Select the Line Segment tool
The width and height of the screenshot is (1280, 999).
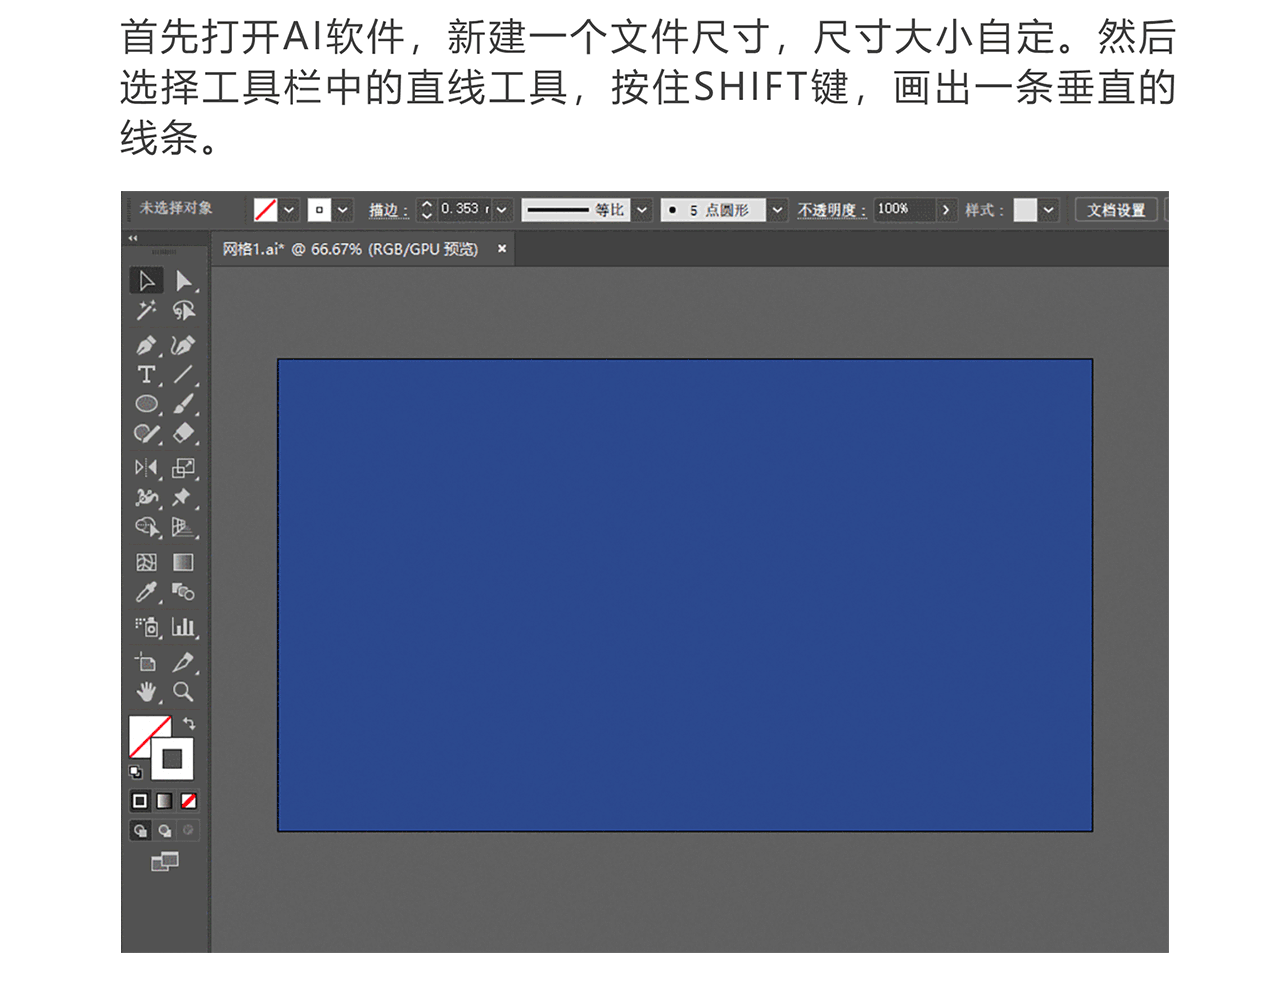pyautogui.click(x=184, y=375)
